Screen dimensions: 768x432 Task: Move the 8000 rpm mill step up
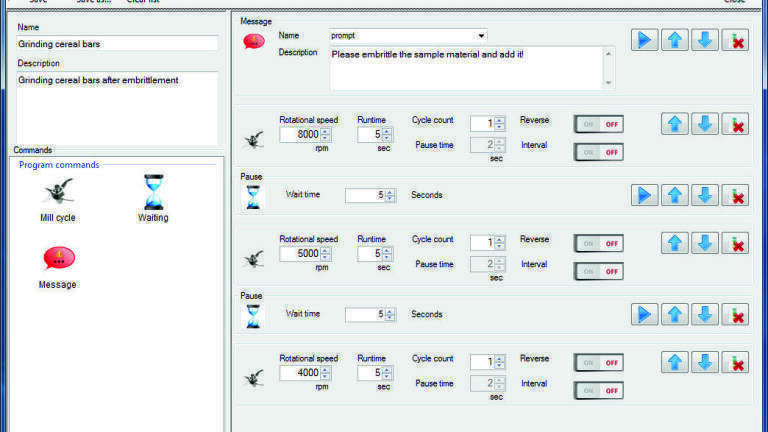point(674,123)
